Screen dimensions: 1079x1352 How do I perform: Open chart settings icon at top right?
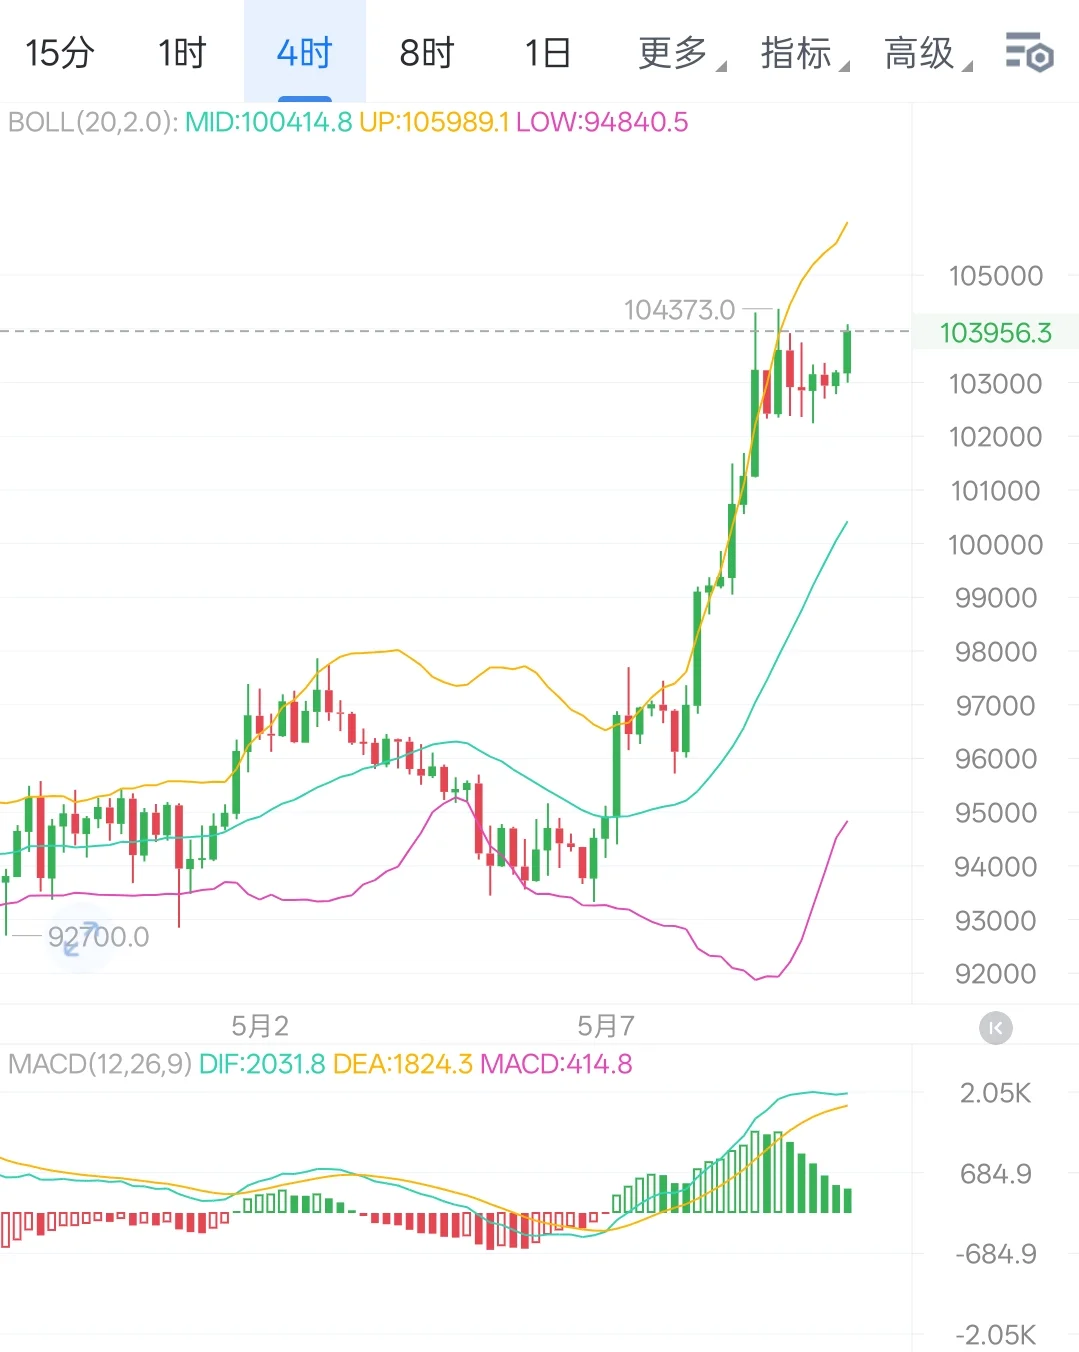tap(1029, 52)
